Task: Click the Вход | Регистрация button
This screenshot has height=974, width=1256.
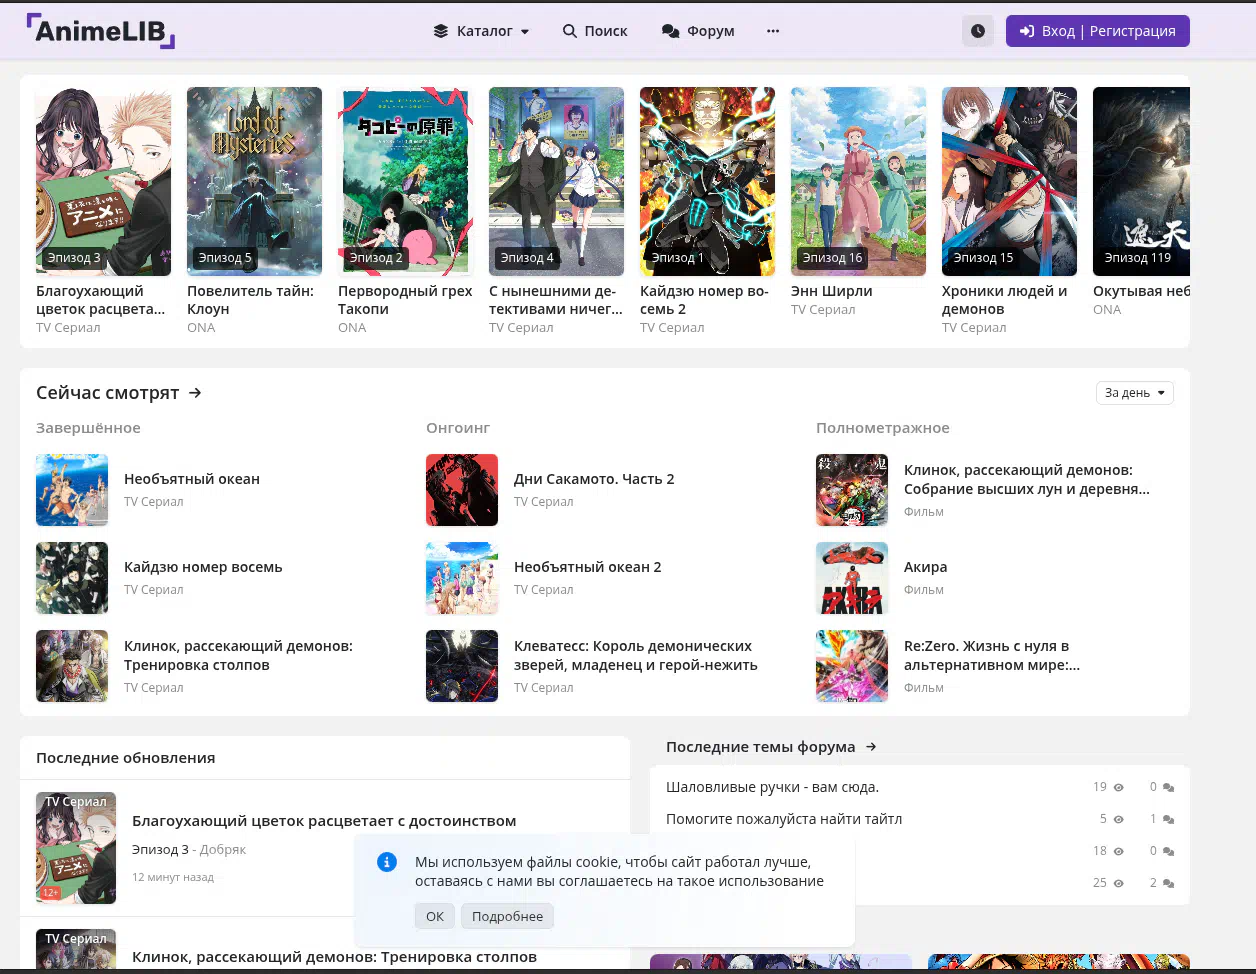Action: [1097, 31]
